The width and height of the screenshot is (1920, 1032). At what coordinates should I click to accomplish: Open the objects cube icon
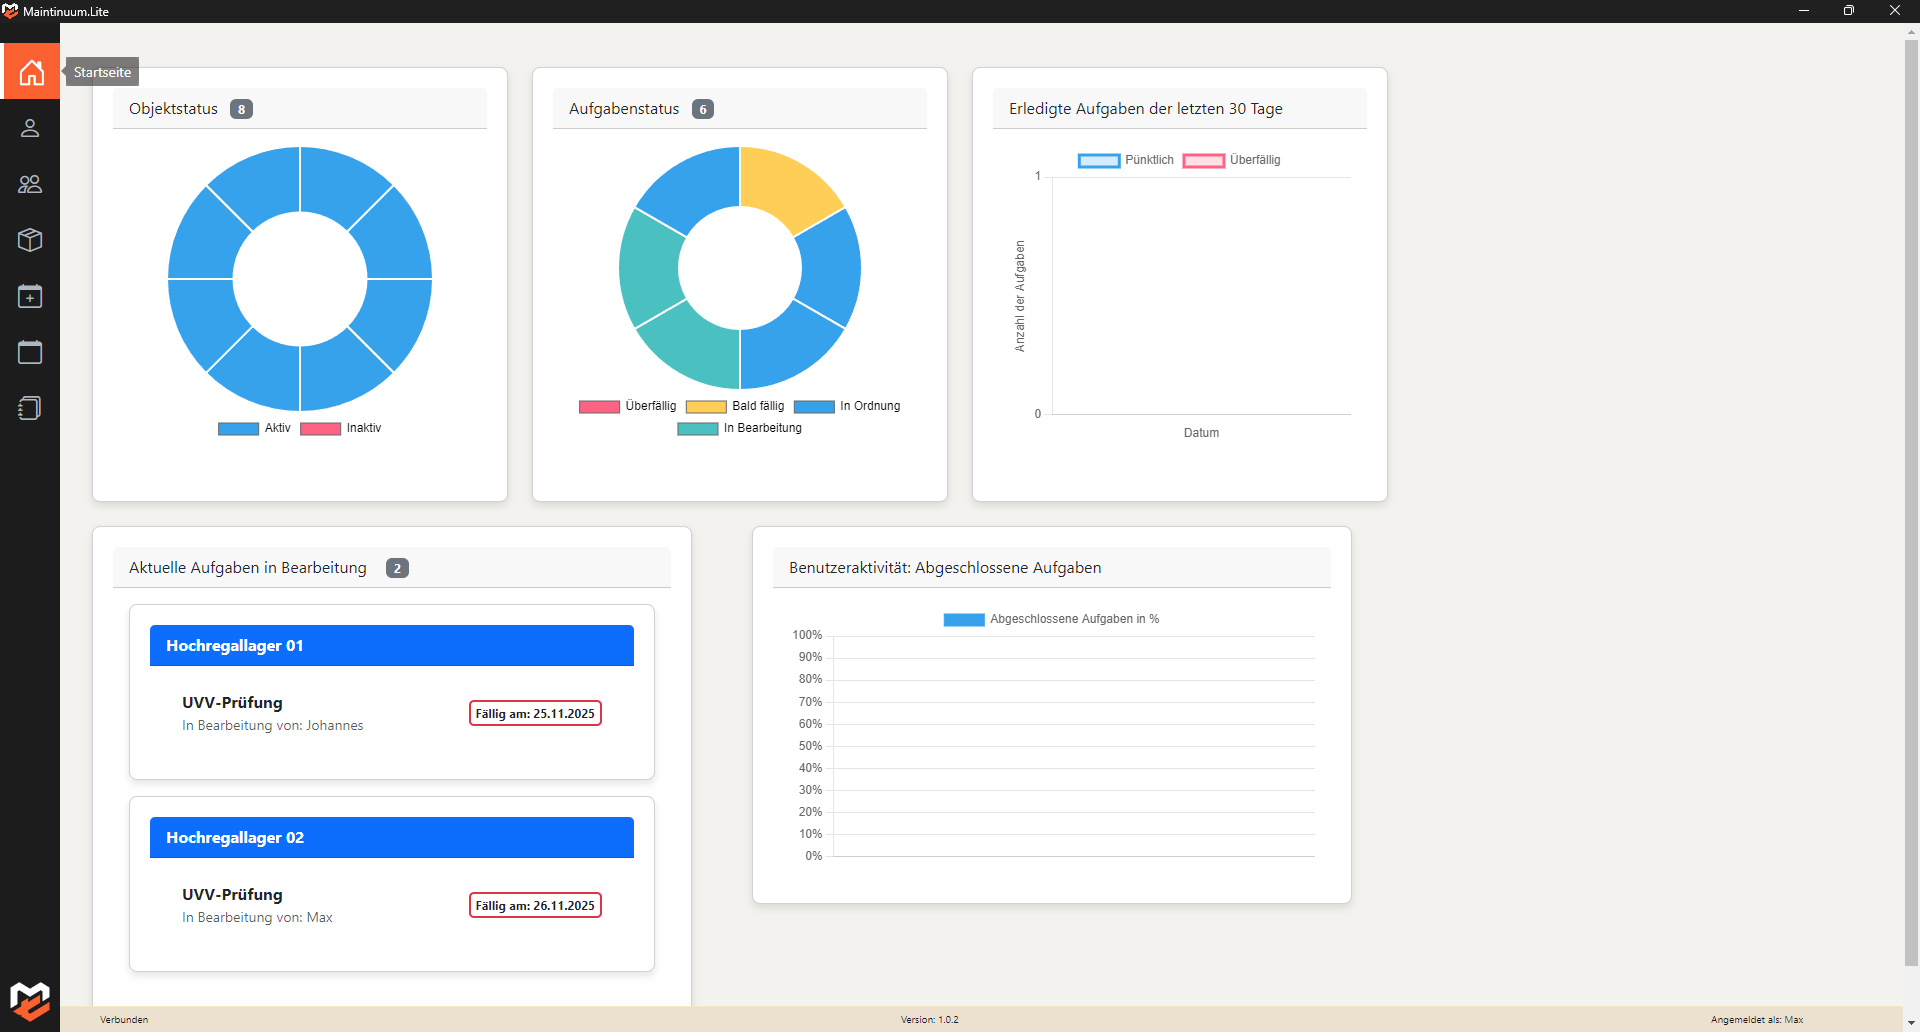click(x=30, y=240)
